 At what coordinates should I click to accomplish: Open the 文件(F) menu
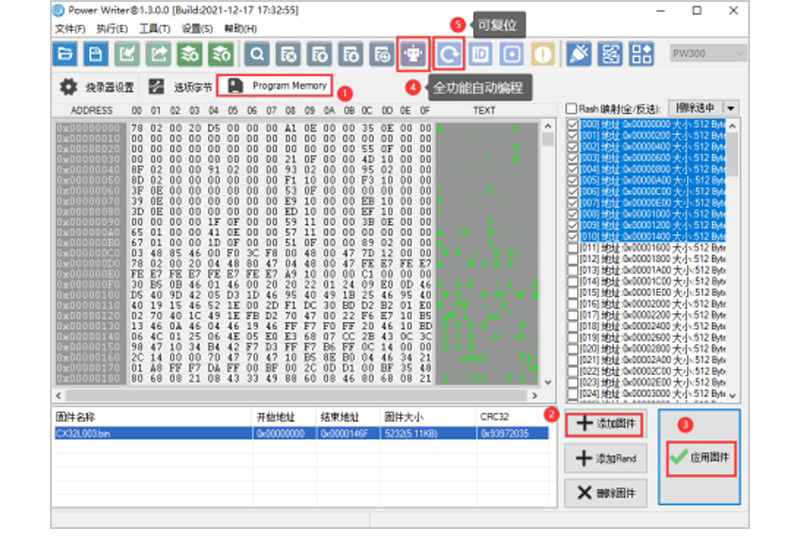[x=70, y=28]
